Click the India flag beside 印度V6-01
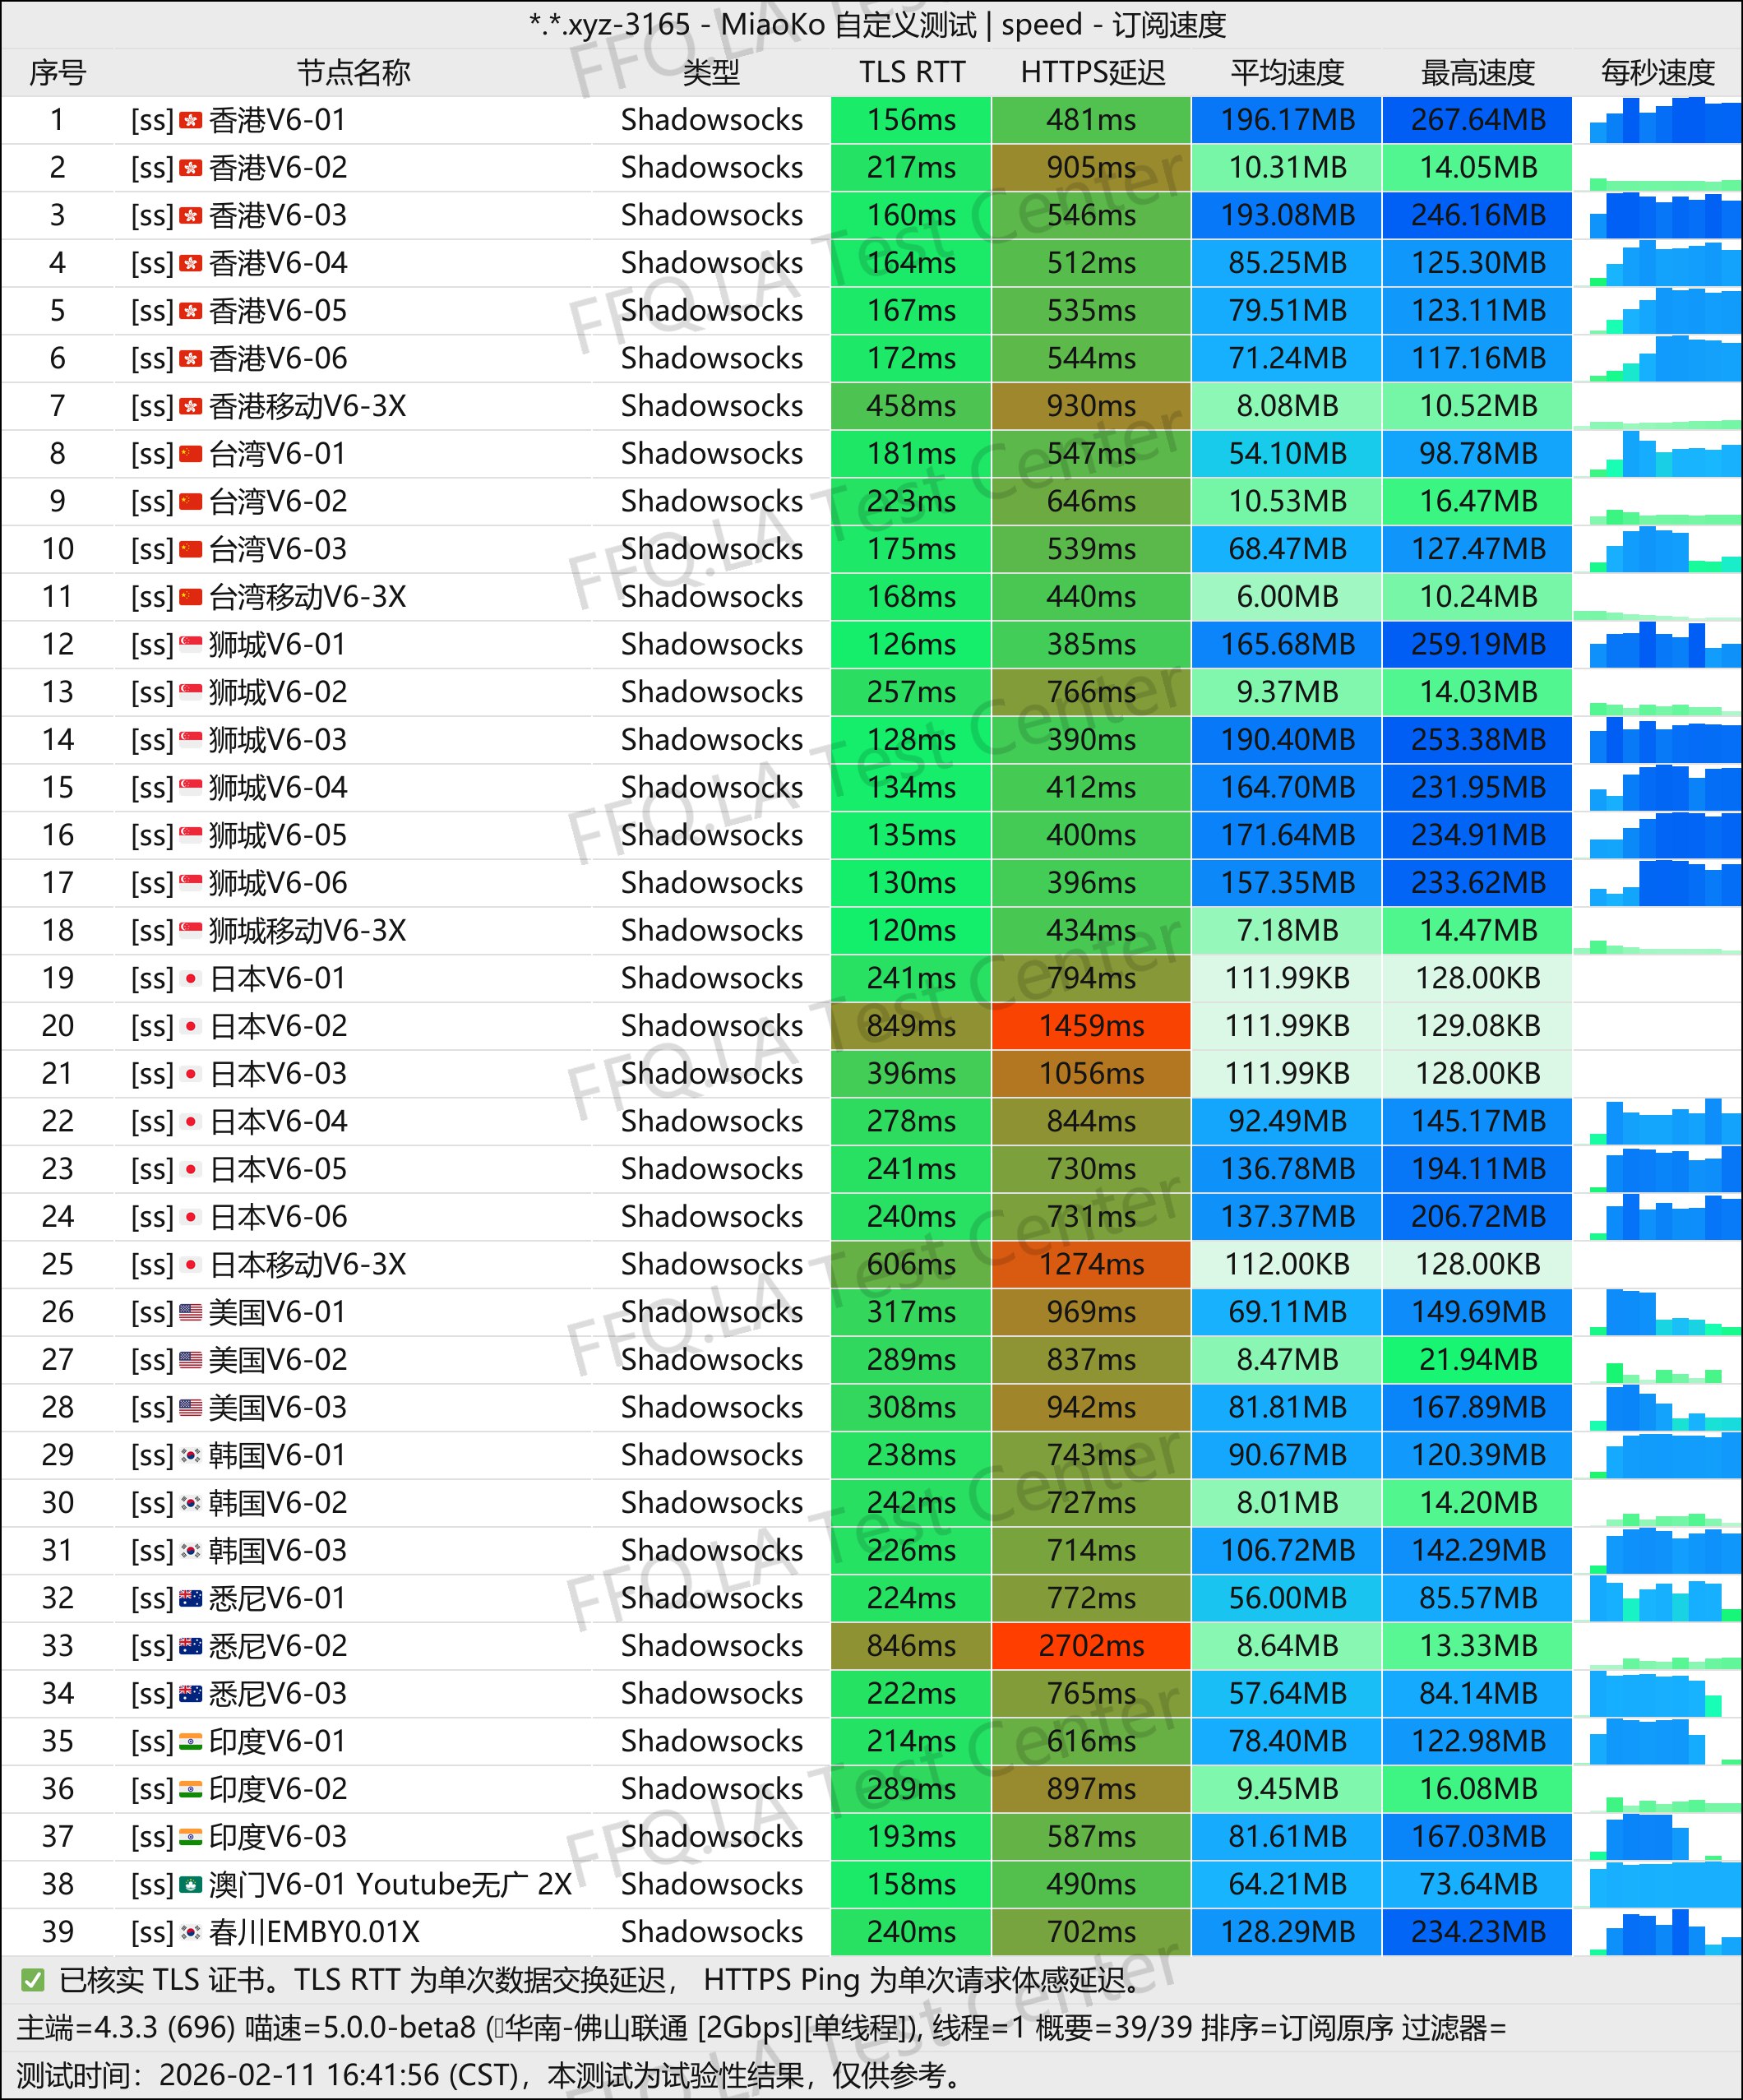The image size is (1743, 2100). [191, 1742]
